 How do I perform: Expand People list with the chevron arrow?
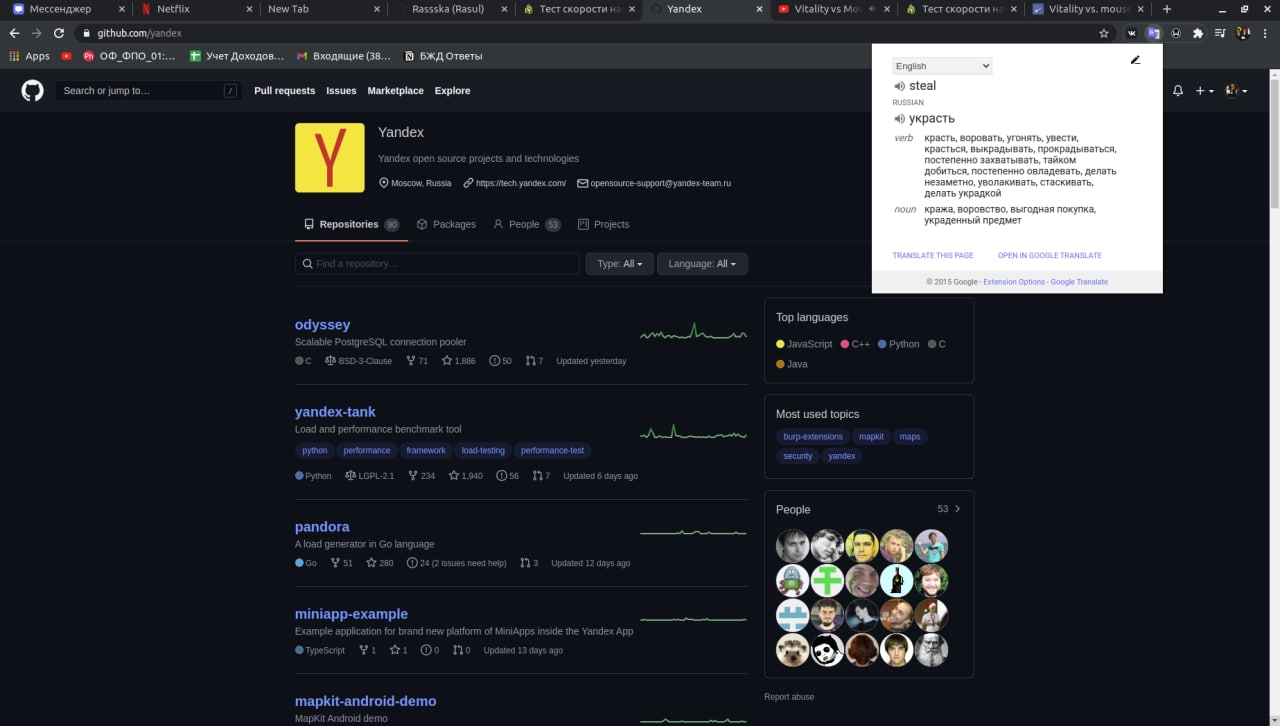(958, 509)
